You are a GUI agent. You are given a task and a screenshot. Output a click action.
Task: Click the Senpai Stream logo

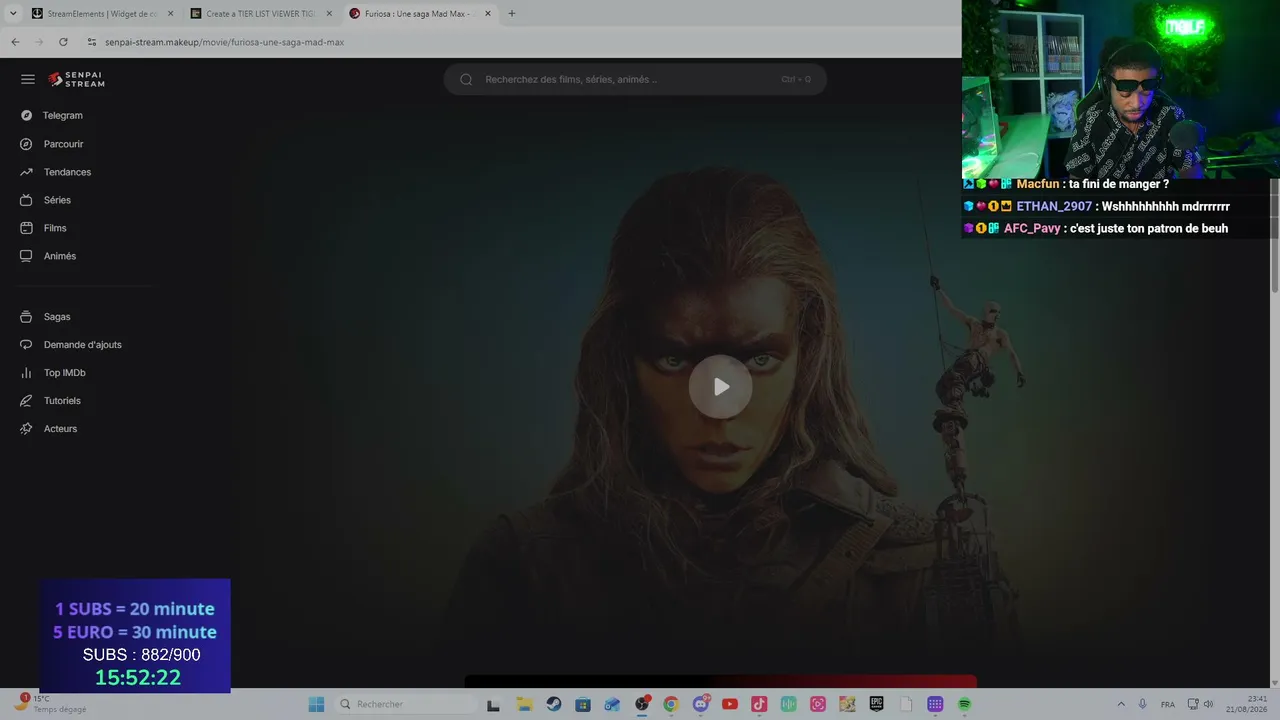tap(76, 79)
